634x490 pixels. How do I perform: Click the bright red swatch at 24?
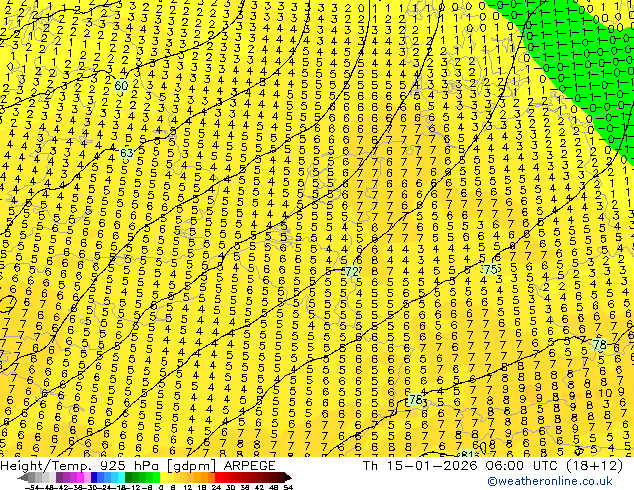tap(218, 477)
